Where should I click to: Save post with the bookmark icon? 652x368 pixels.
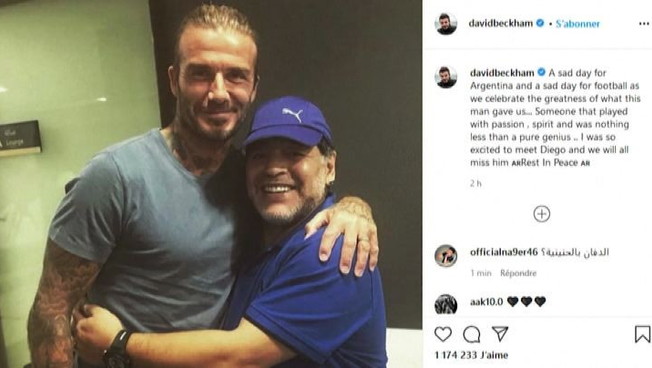tap(642, 334)
